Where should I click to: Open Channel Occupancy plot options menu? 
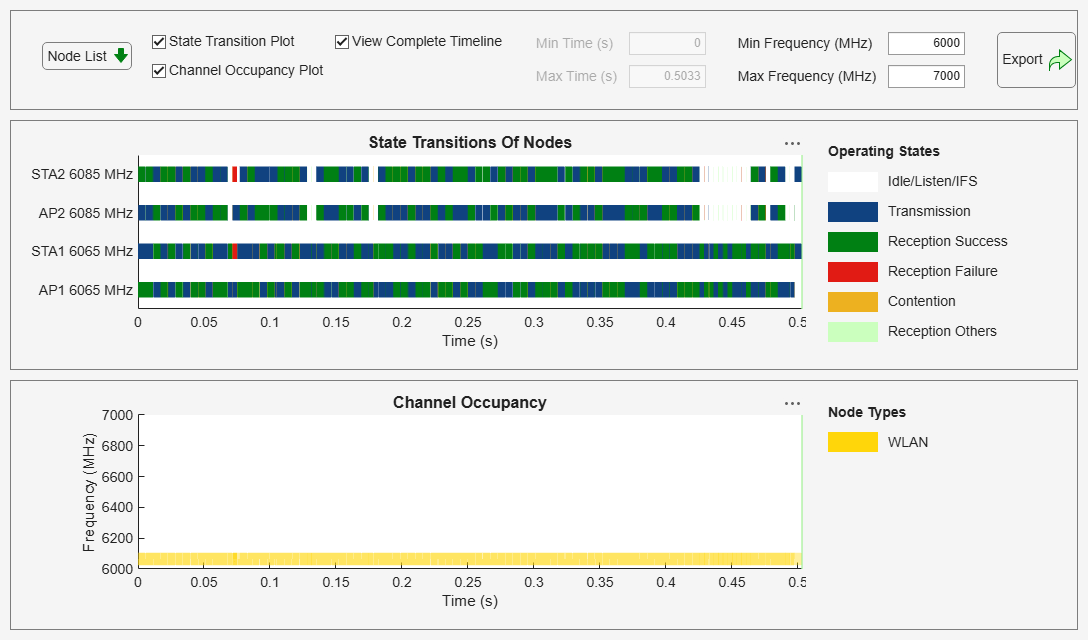point(792,403)
